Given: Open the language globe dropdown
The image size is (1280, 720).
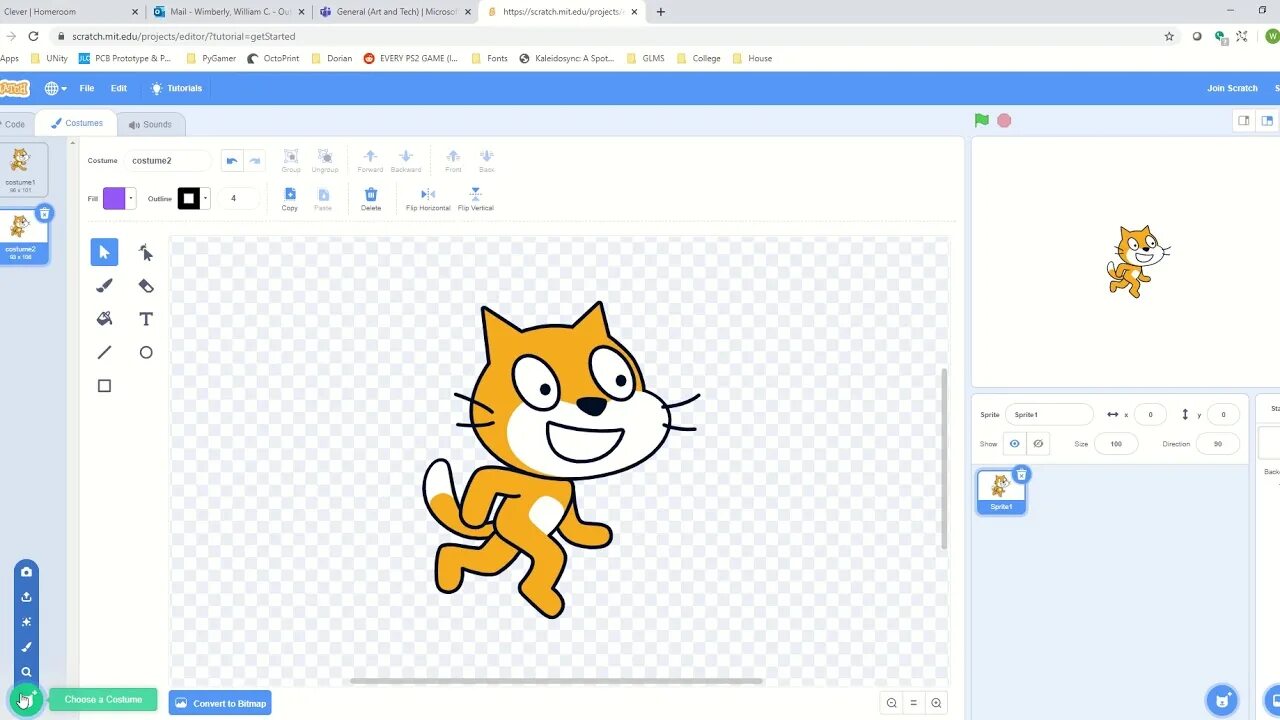Looking at the screenshot, I should [56, 88].
